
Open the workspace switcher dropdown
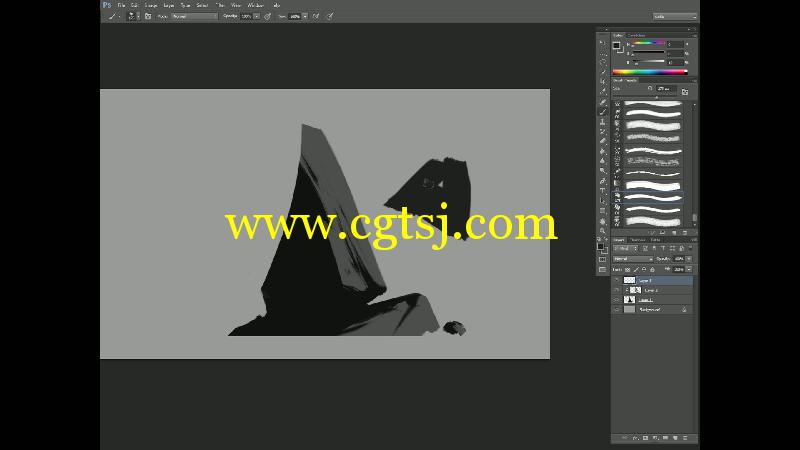tap(675, 16)
